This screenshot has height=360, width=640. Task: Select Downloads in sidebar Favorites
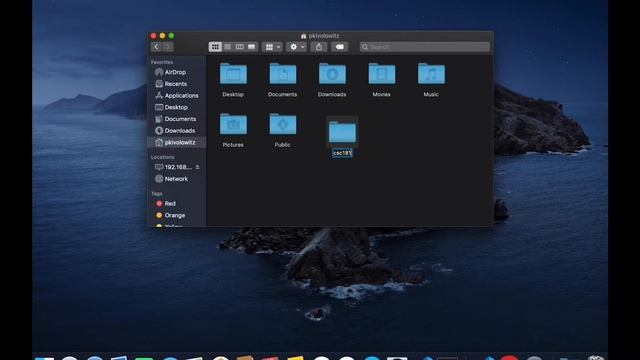(x=176, y=131)
